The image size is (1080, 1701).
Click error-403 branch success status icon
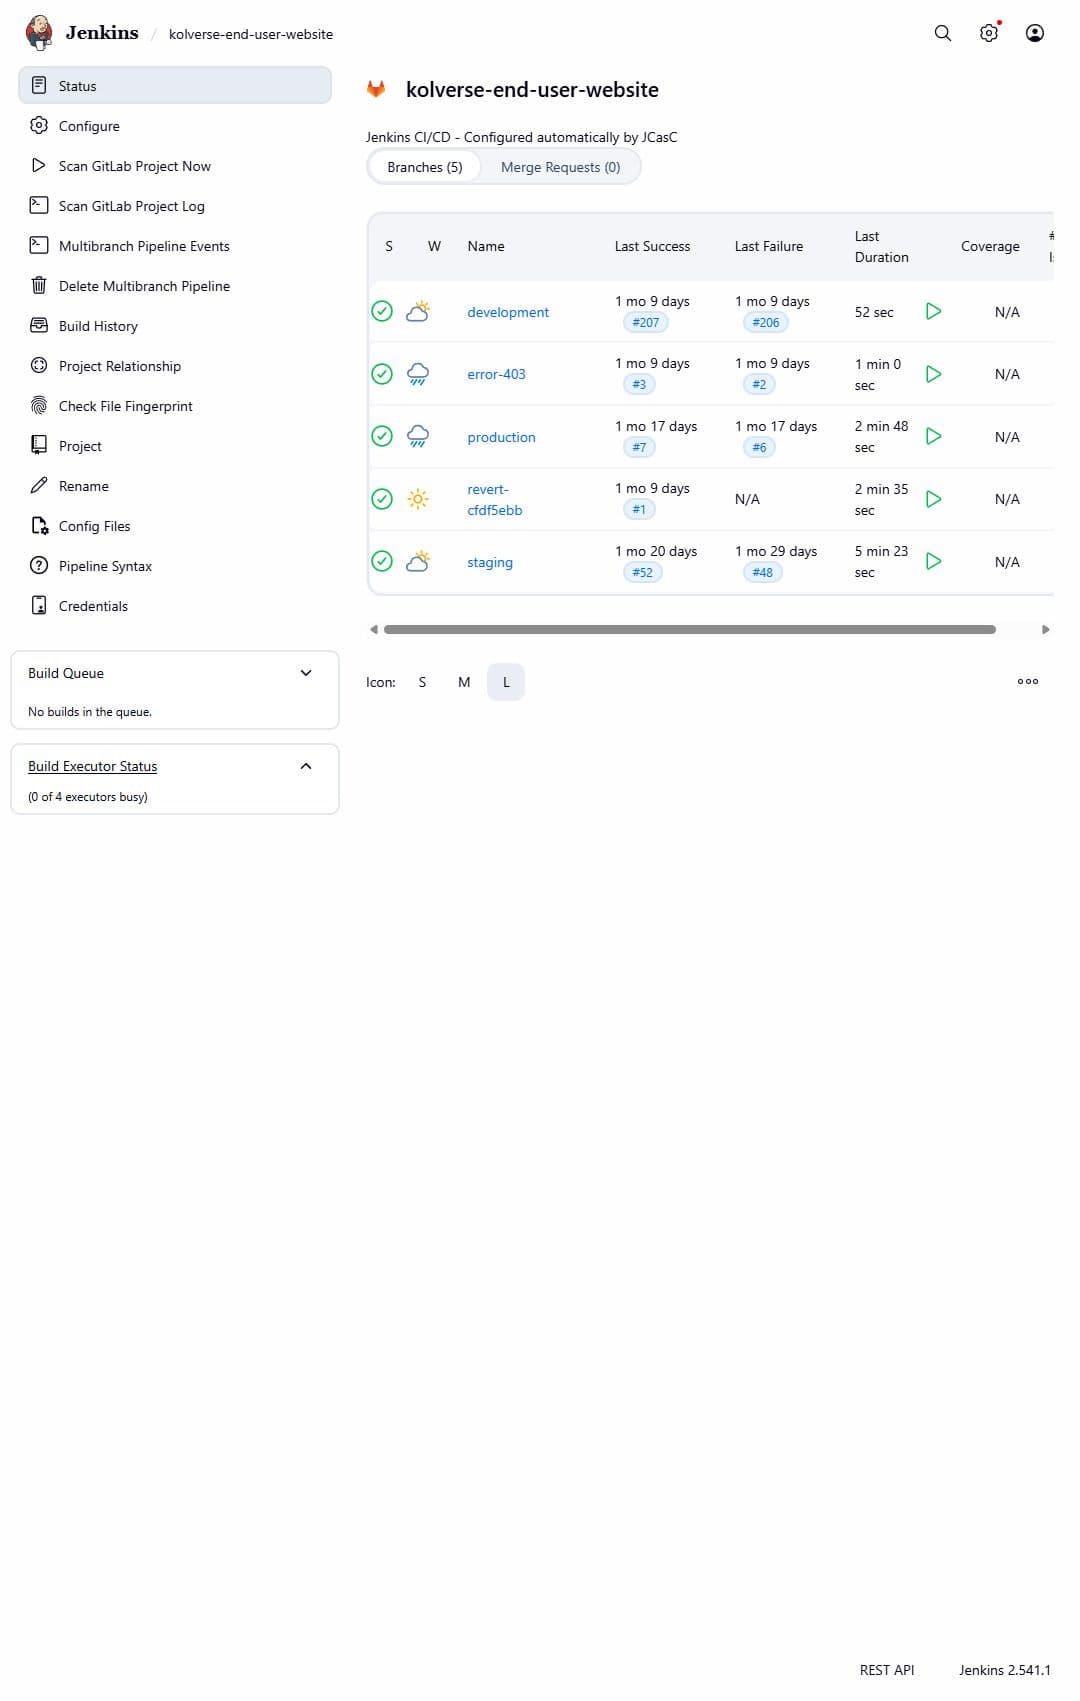tap(382, 374)
